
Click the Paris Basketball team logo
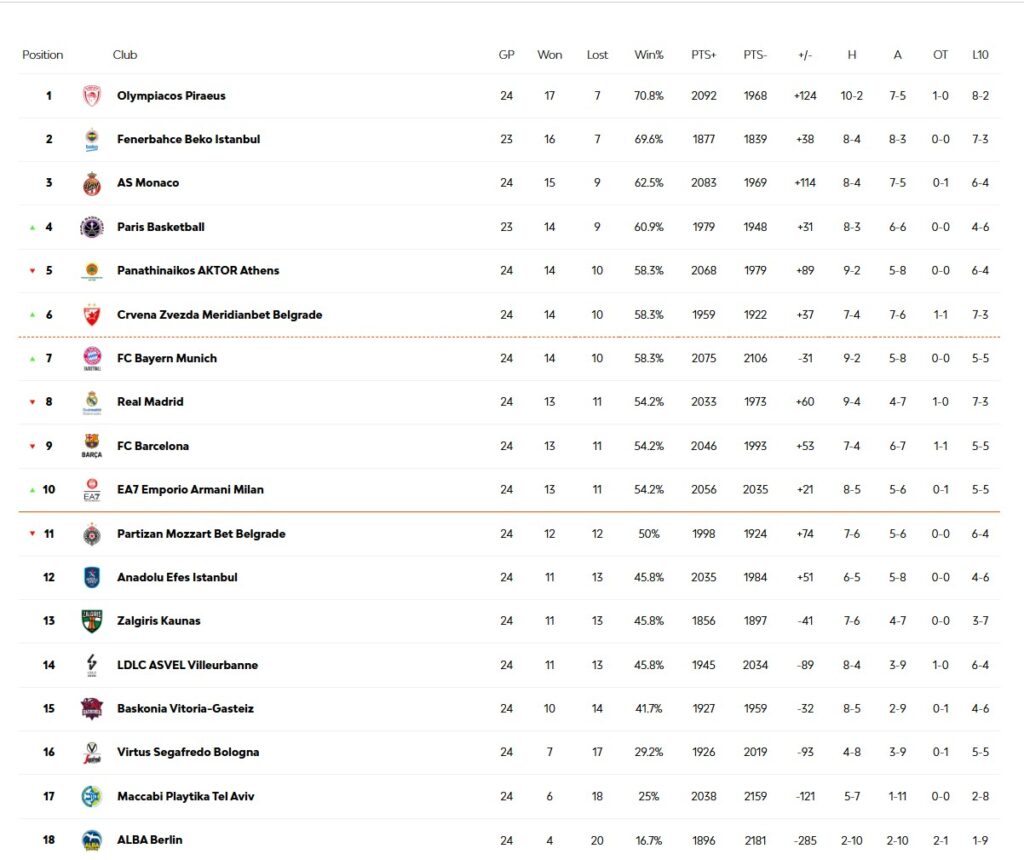92,227
